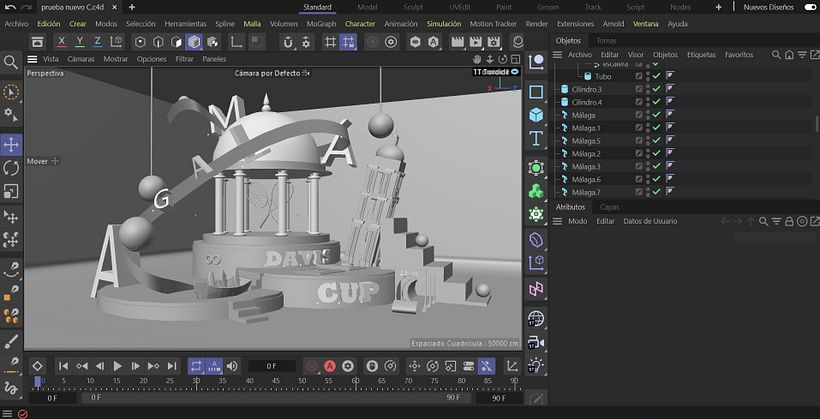
Task: Click the Object Manager vertical scrollbar
Action: click(x=817, y=123)
